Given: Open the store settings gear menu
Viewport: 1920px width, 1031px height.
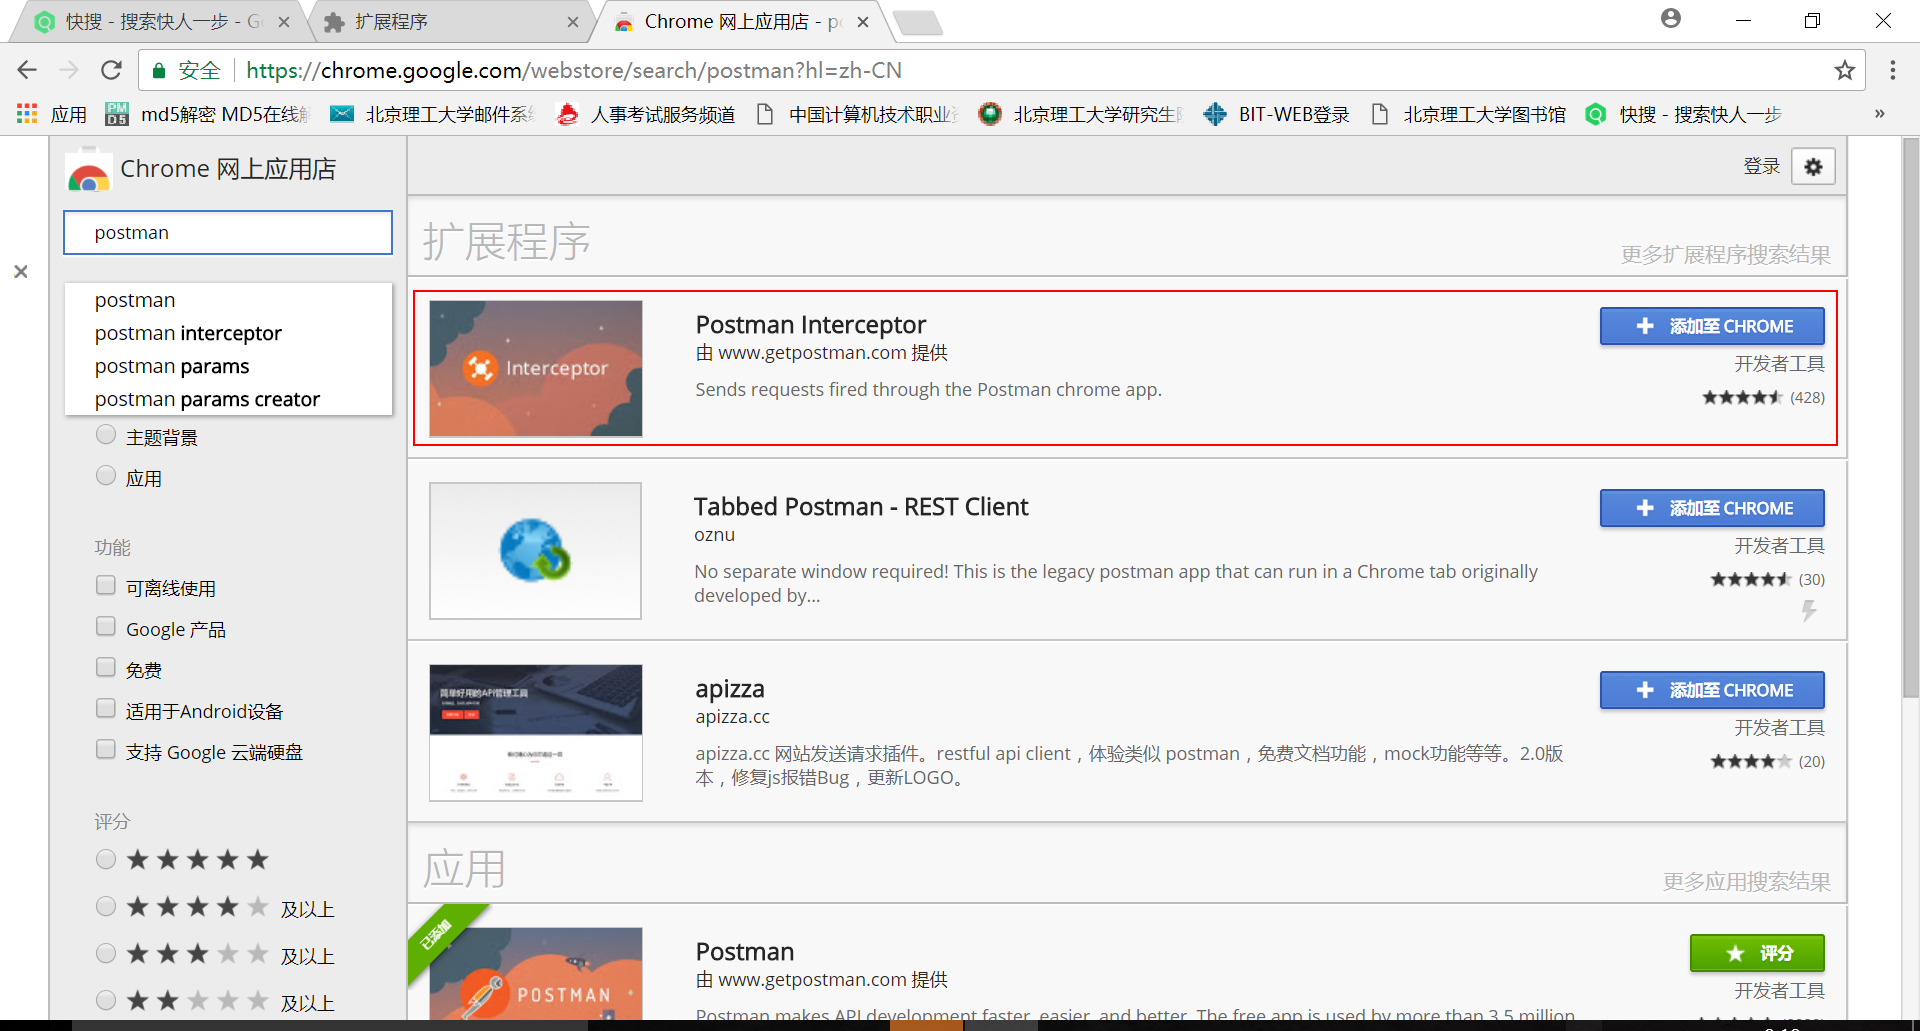Looking at the screenshot, I should tap(1813, 167).
